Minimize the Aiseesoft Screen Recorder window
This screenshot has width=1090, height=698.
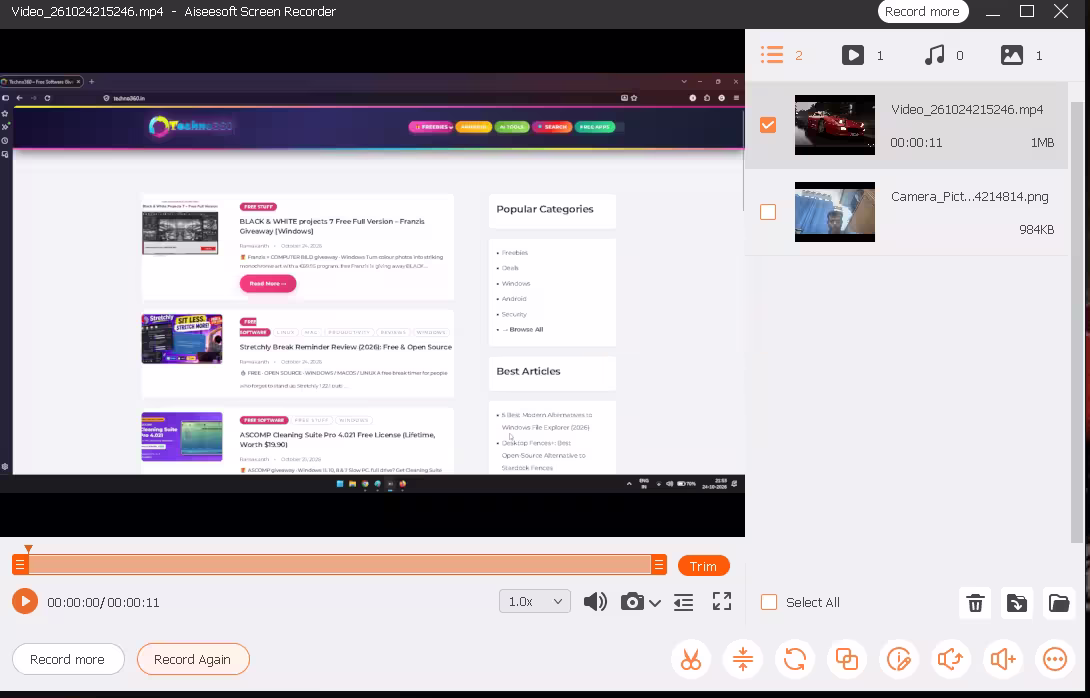click(993, 12)
